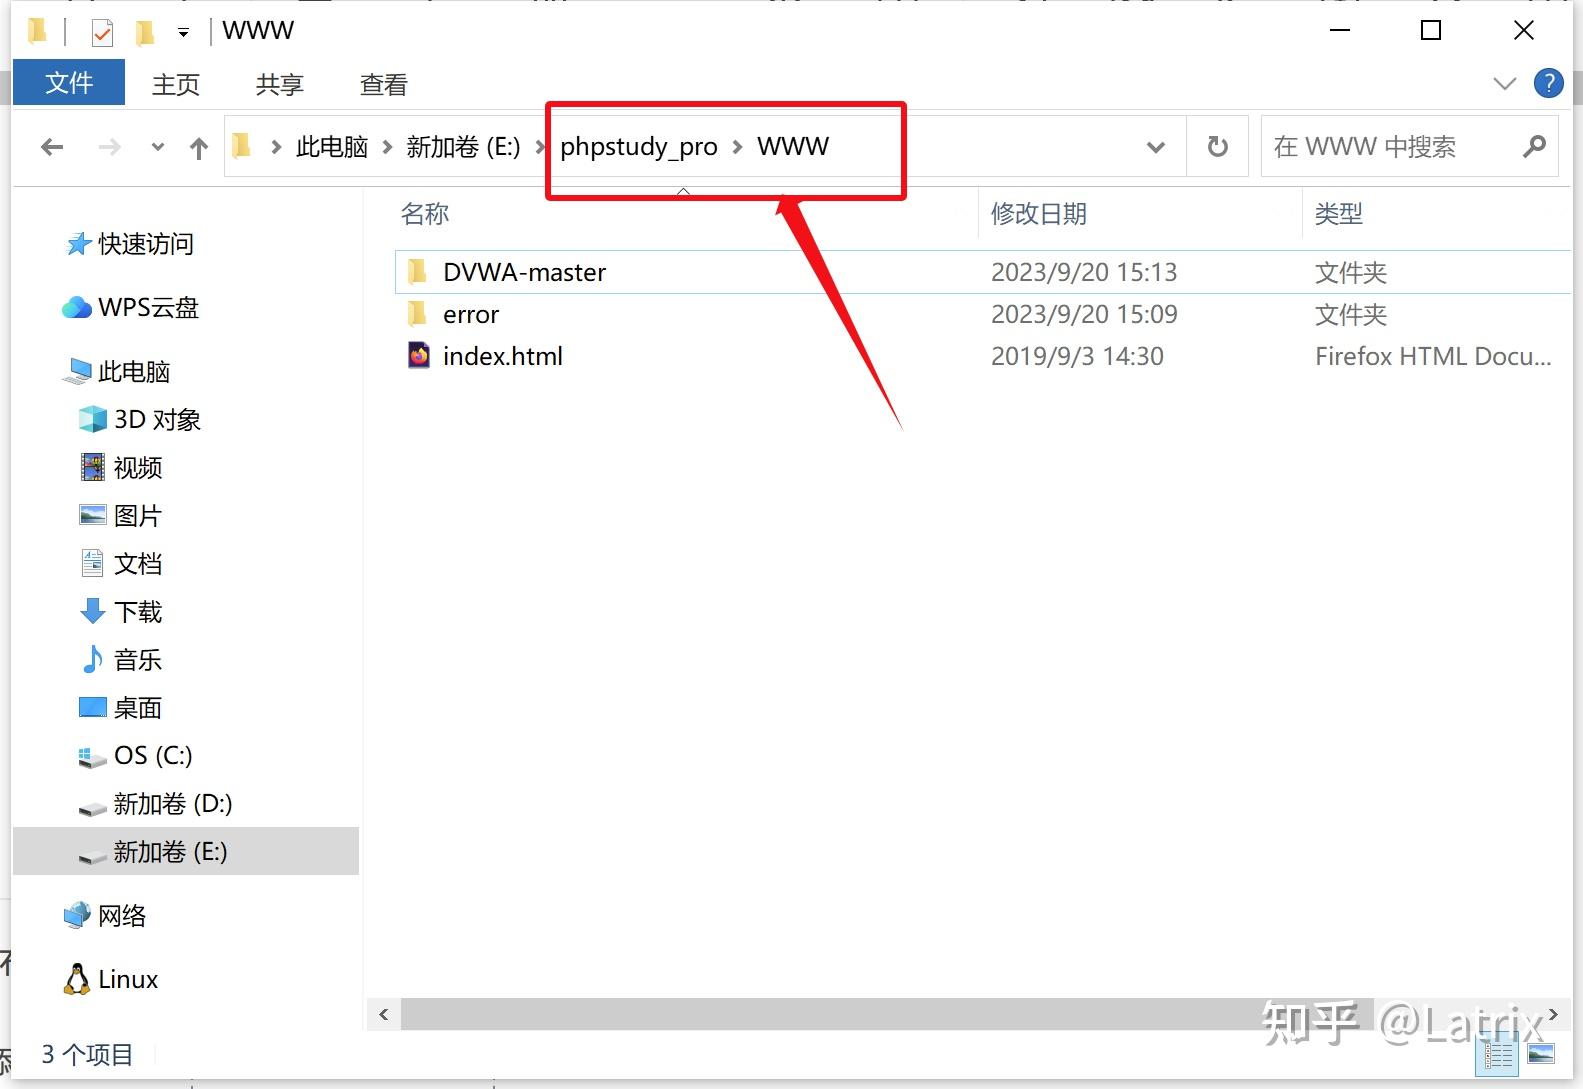Click the Properties quick-access icon in title bar

pyautogui.click(x=102, y=32)
